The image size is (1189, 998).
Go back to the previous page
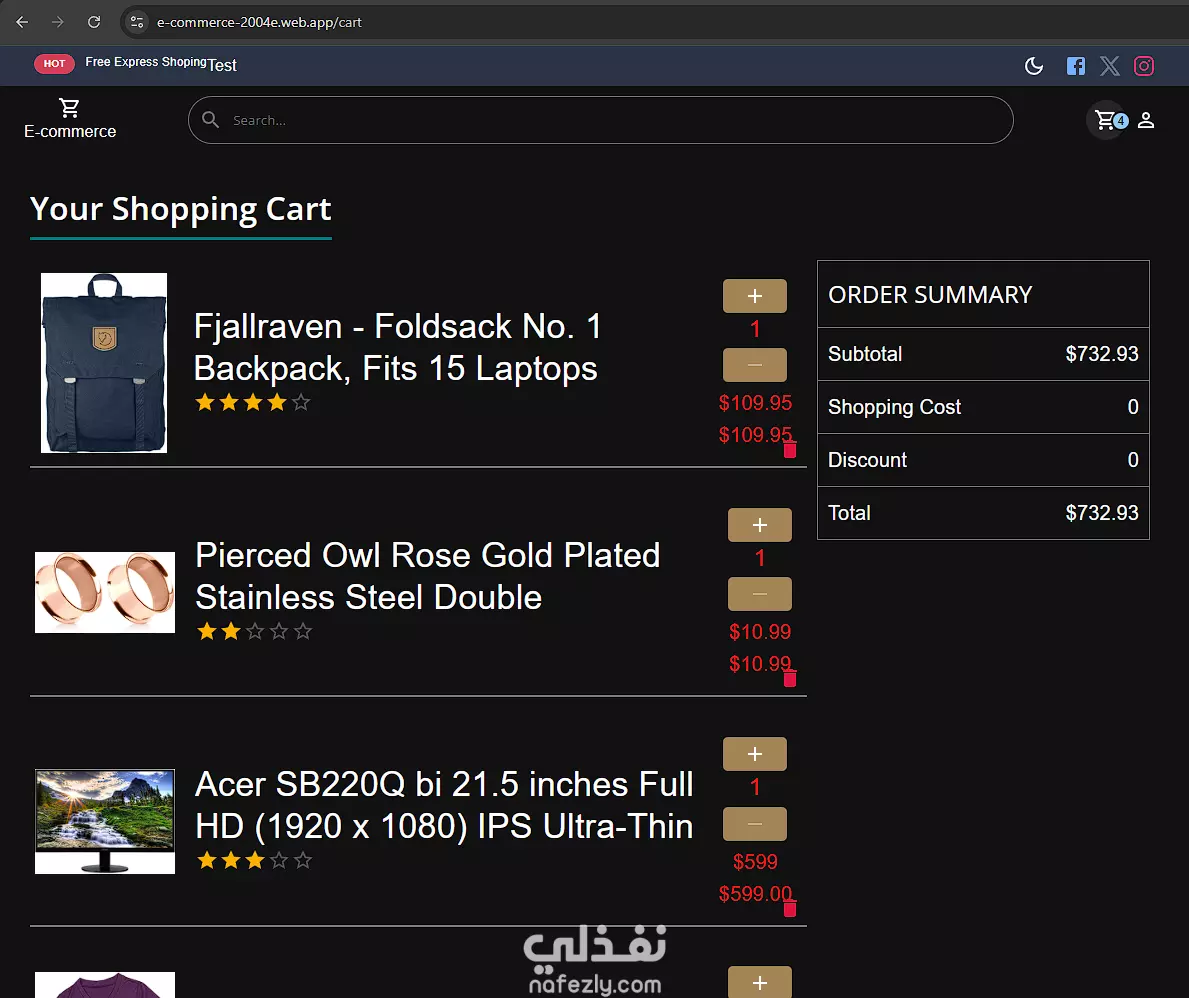coord(22,22)
